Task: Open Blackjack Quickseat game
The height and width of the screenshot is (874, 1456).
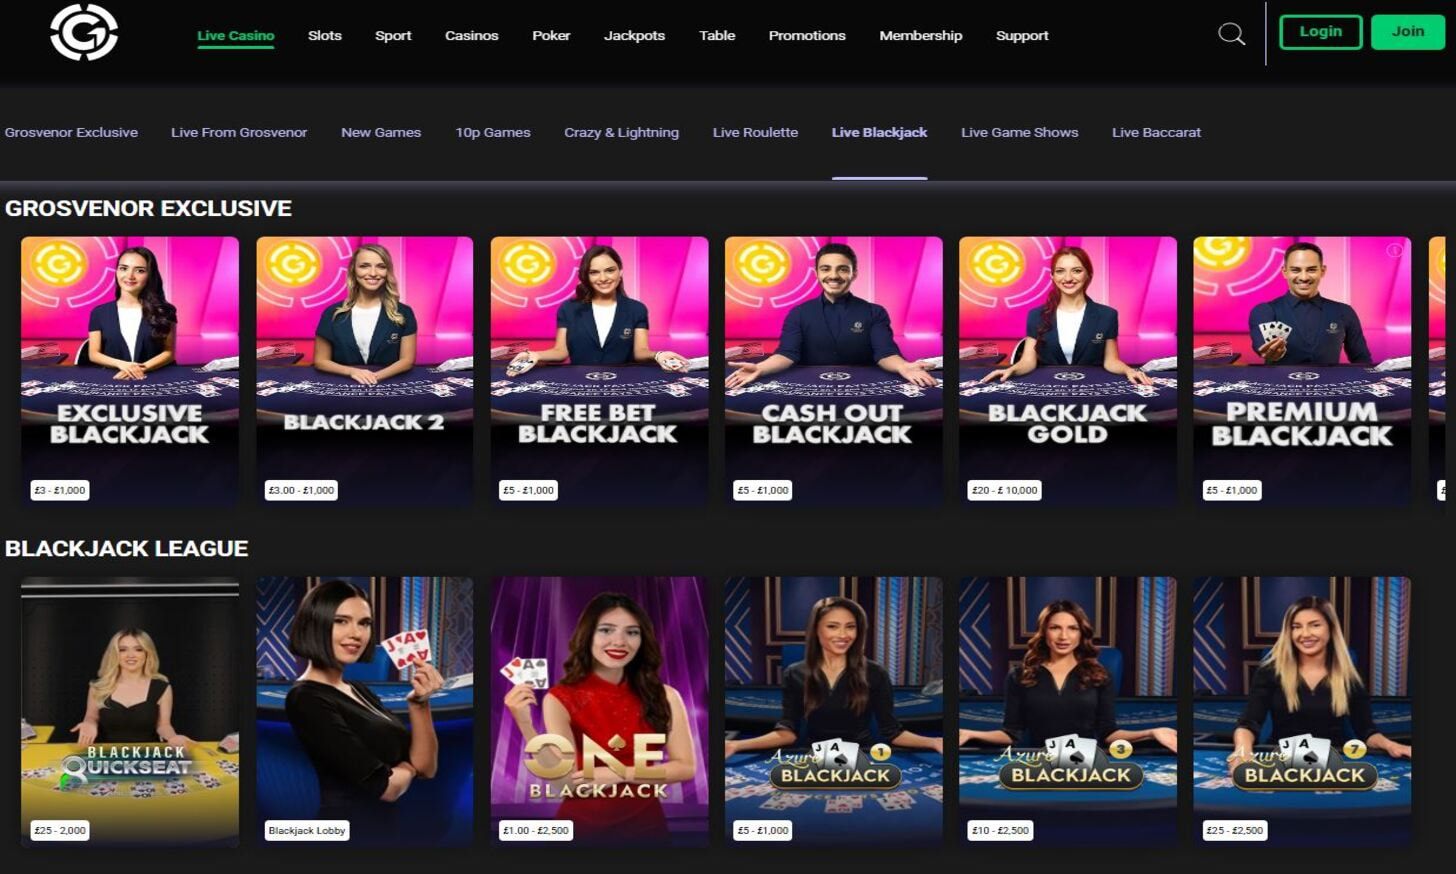Action: (130, 710)
